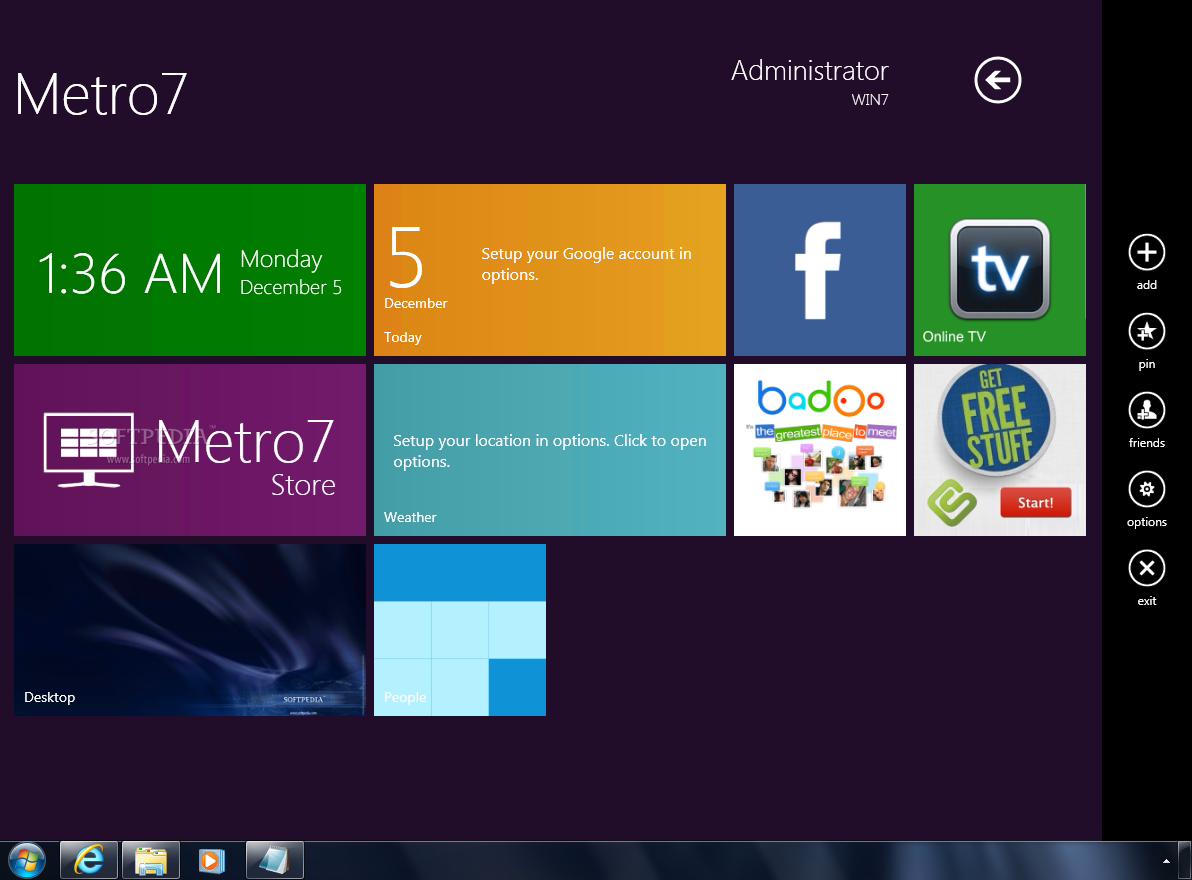Click the clock tile showing 1:36 AM
This screenshot has height=880, width=1192.
(190, 270)
